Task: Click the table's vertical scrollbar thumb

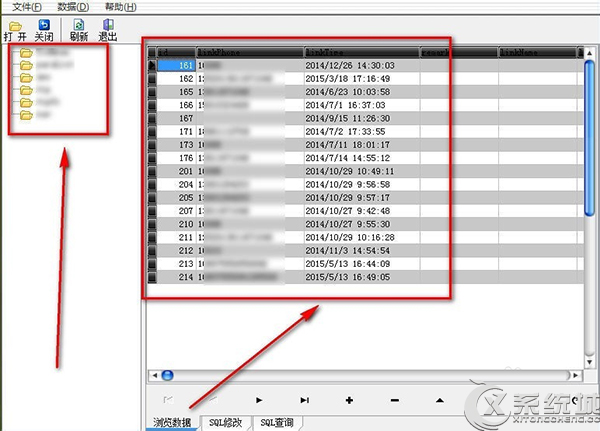Action: [590, 138]
